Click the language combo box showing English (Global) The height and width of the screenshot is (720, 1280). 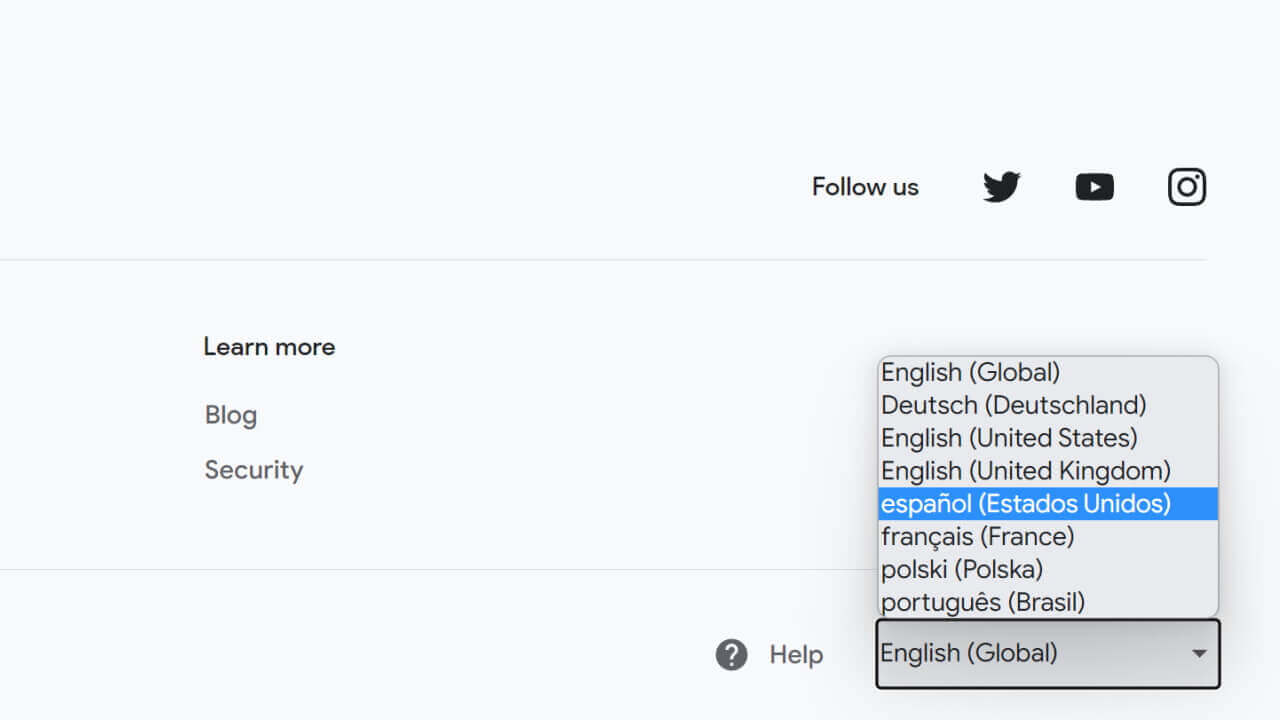click(1030, 654)
